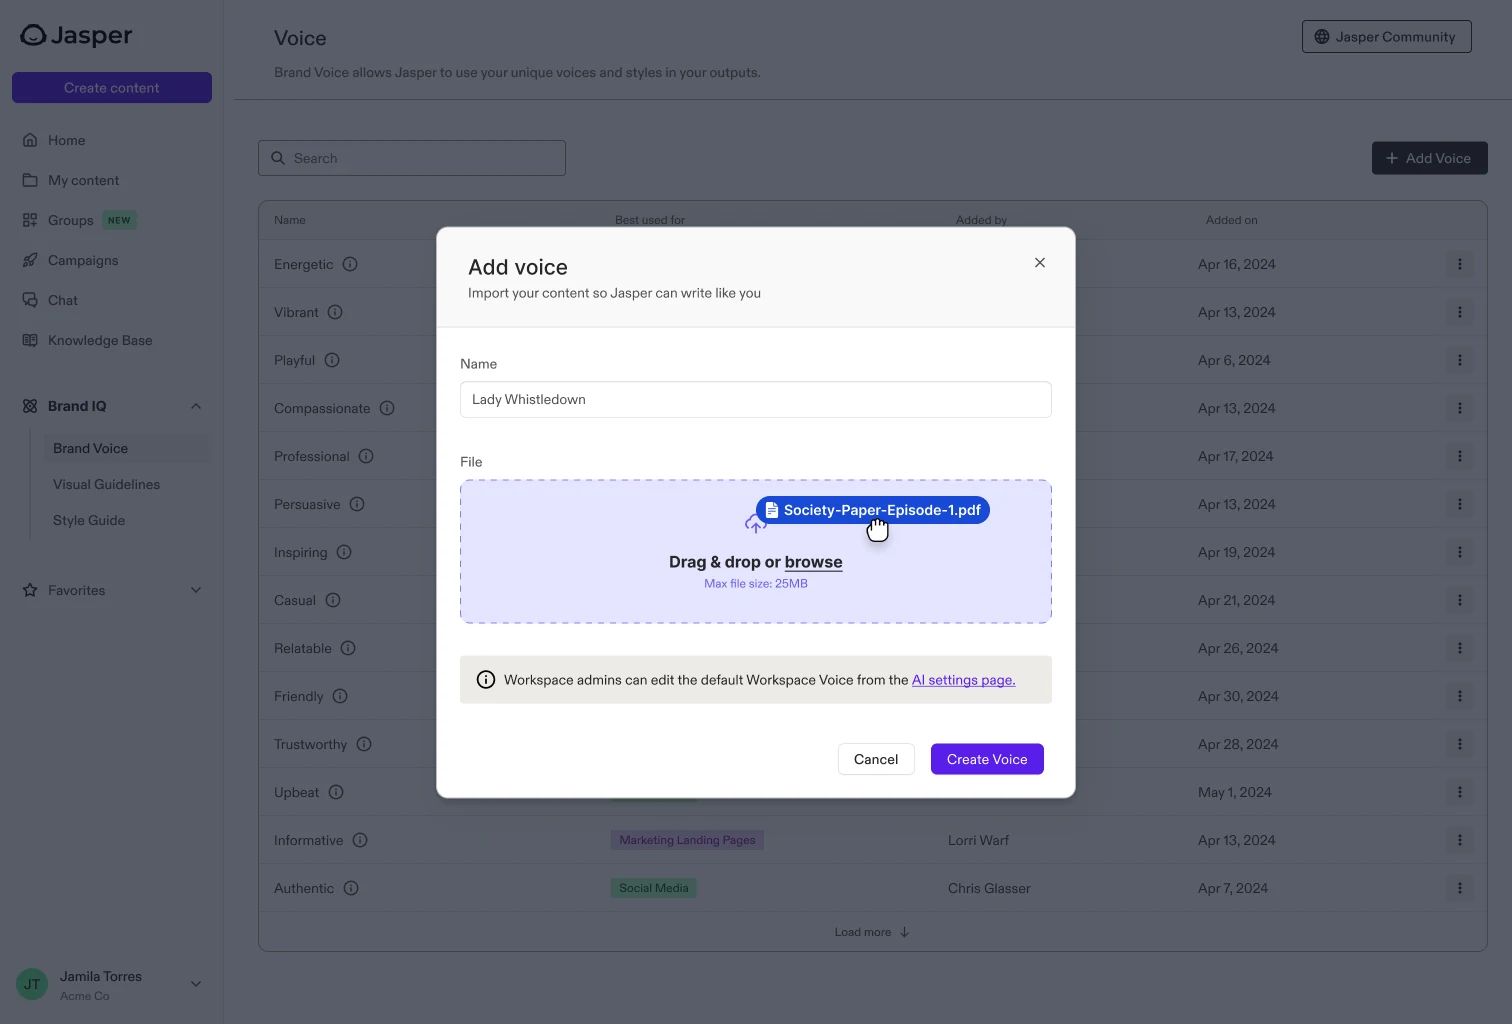Image resolution: width=1512 pixels, height=1024 pixels.
Task: Click the JT user avatar
Action: tap(32, 984)
